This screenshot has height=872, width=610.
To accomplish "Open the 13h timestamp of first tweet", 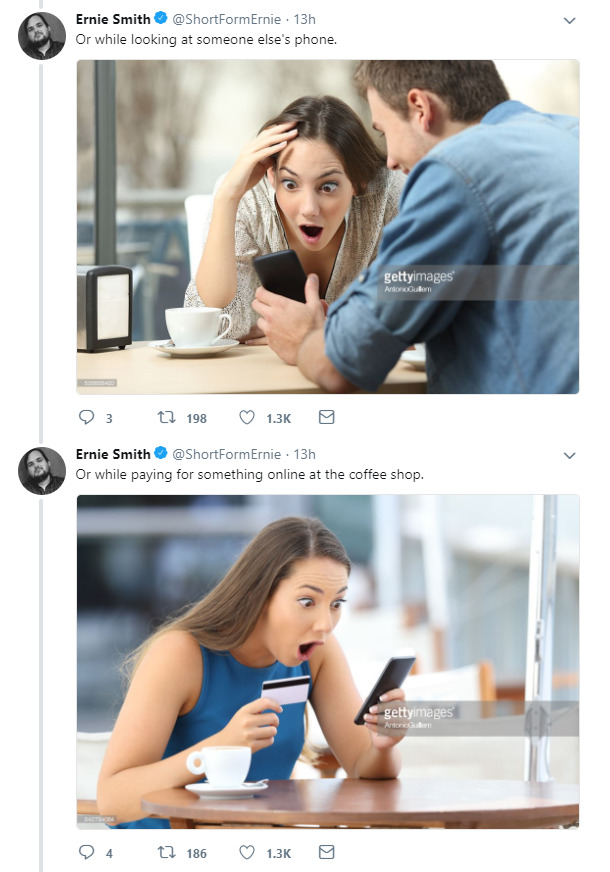I will tap(304, 19).
